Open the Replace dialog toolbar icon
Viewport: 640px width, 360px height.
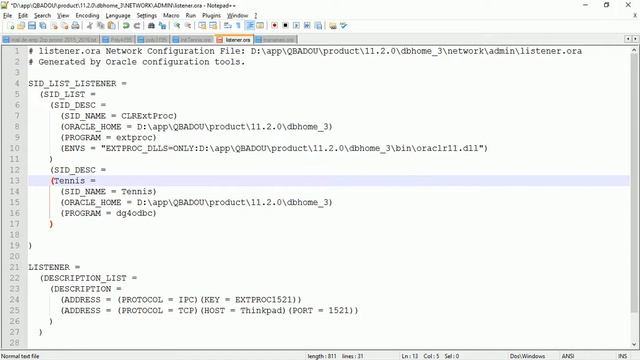pyautogui.click(x=162, y=26)
